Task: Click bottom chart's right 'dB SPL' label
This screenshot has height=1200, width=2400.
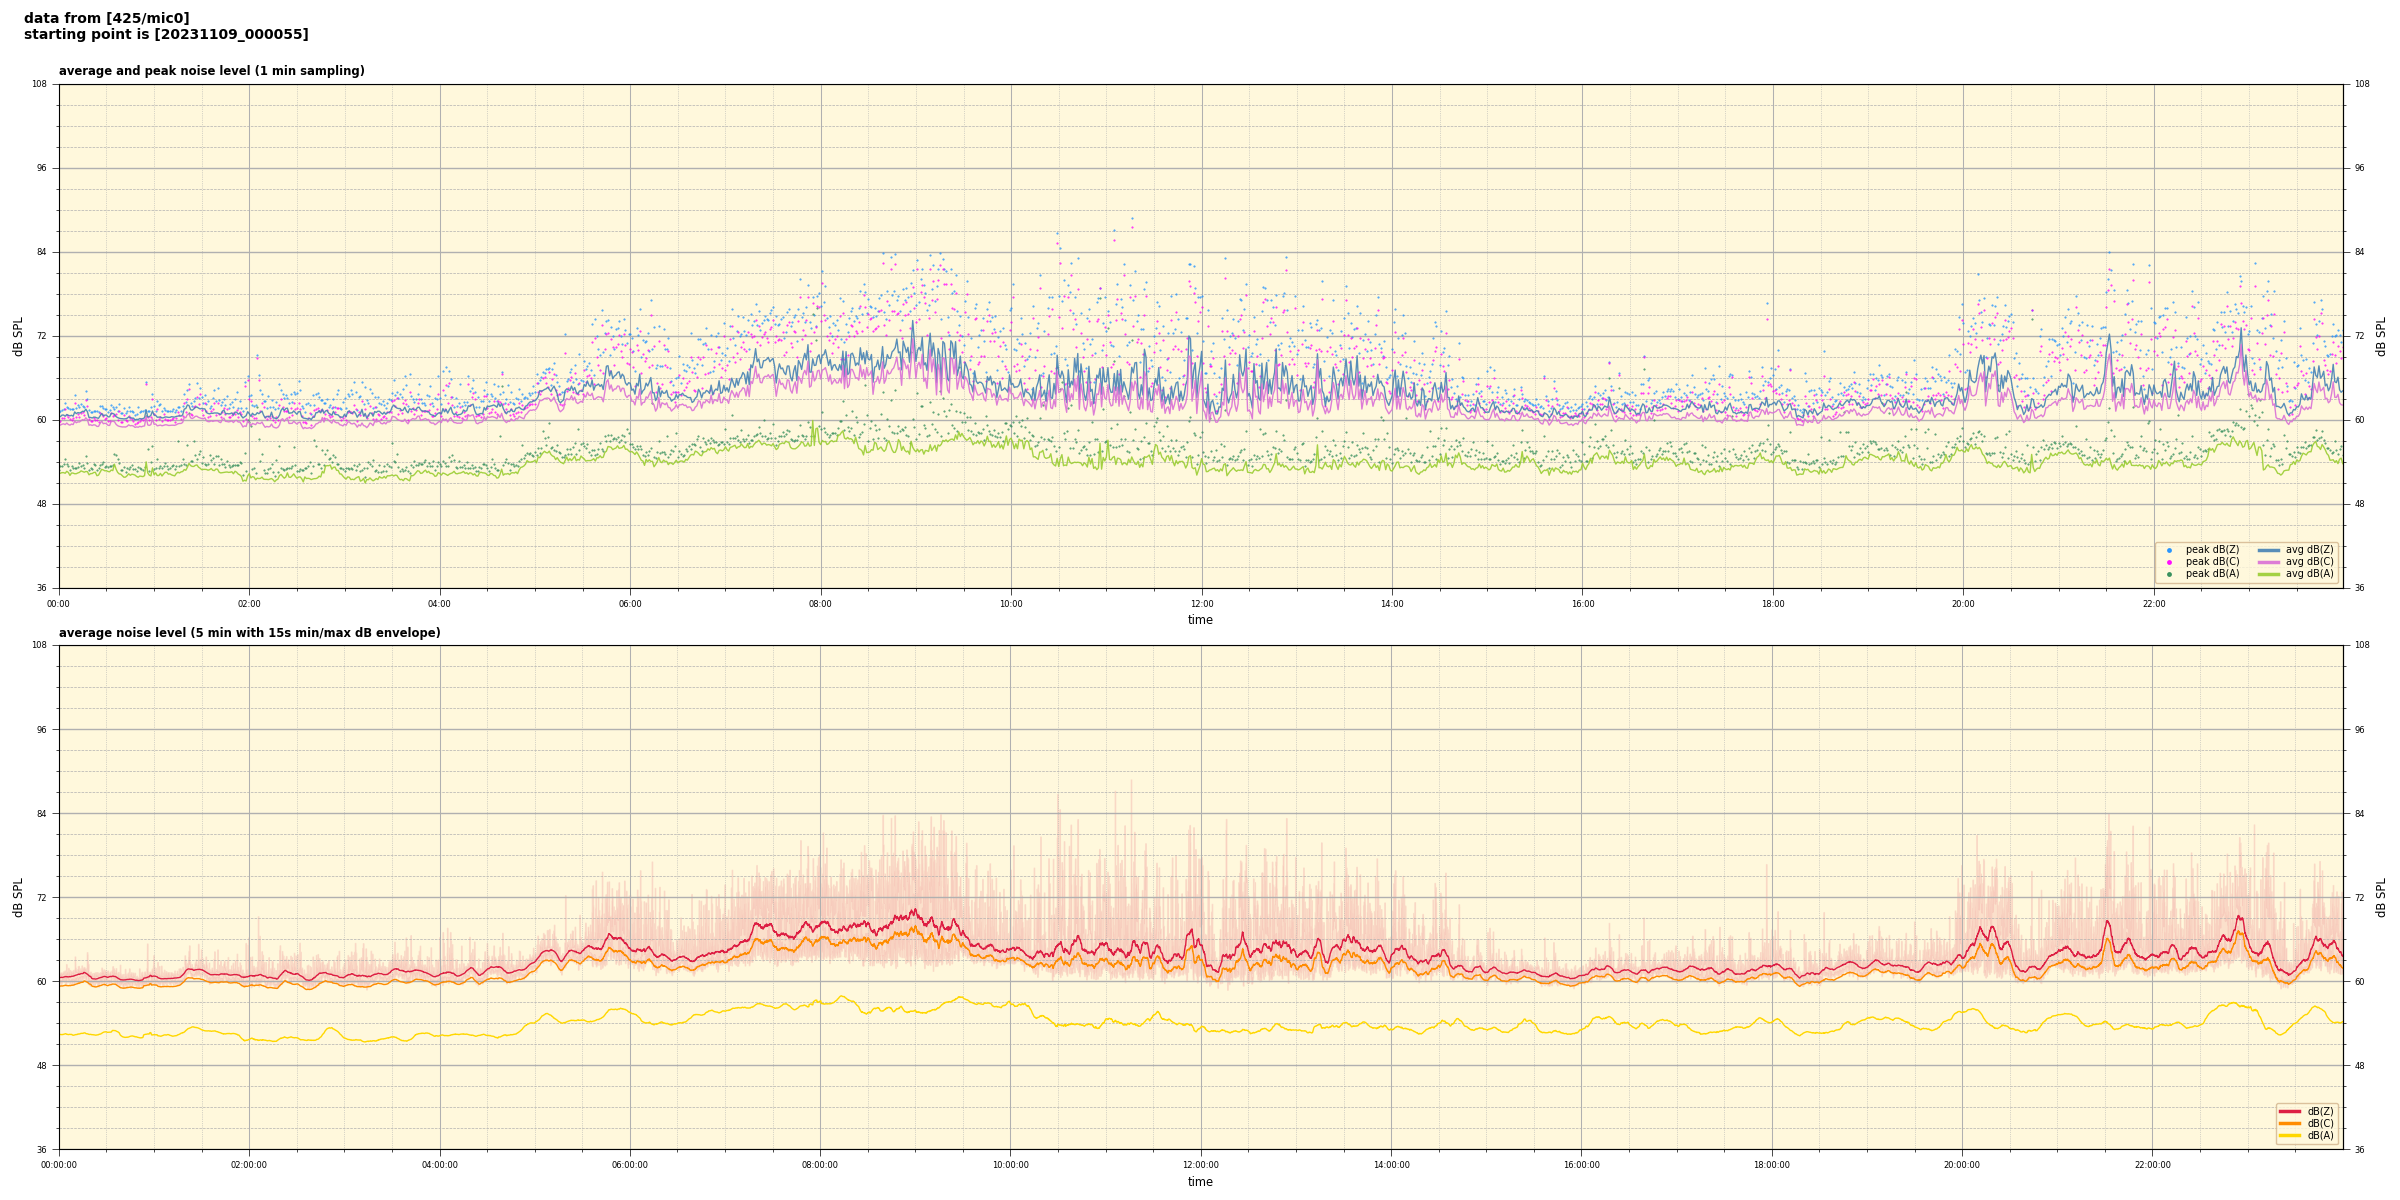Action: point(2381,897)
